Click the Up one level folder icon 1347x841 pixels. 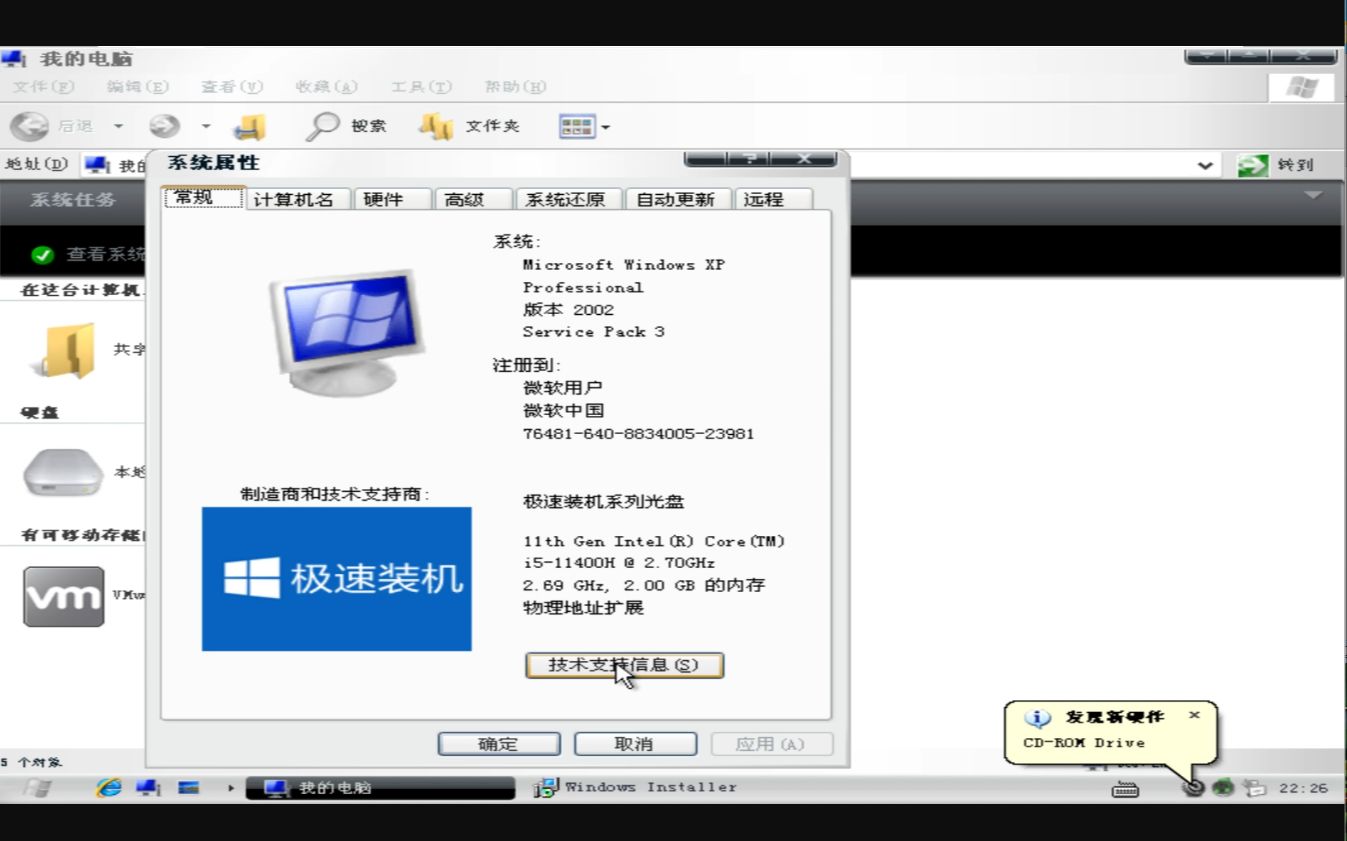tap(250, 127)
